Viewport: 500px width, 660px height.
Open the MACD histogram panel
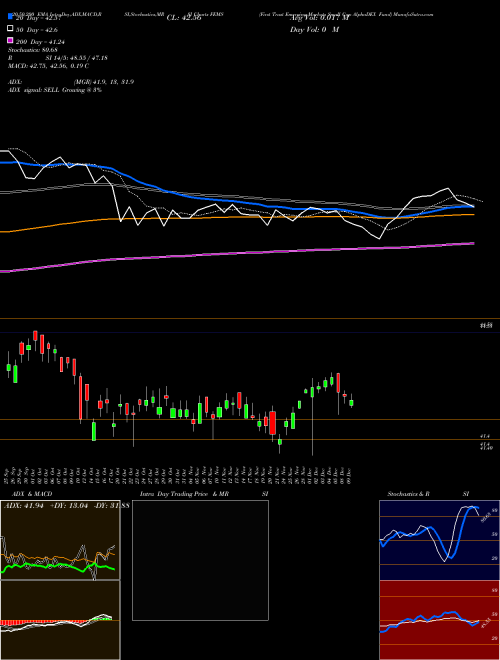click(x=60, y=620)
